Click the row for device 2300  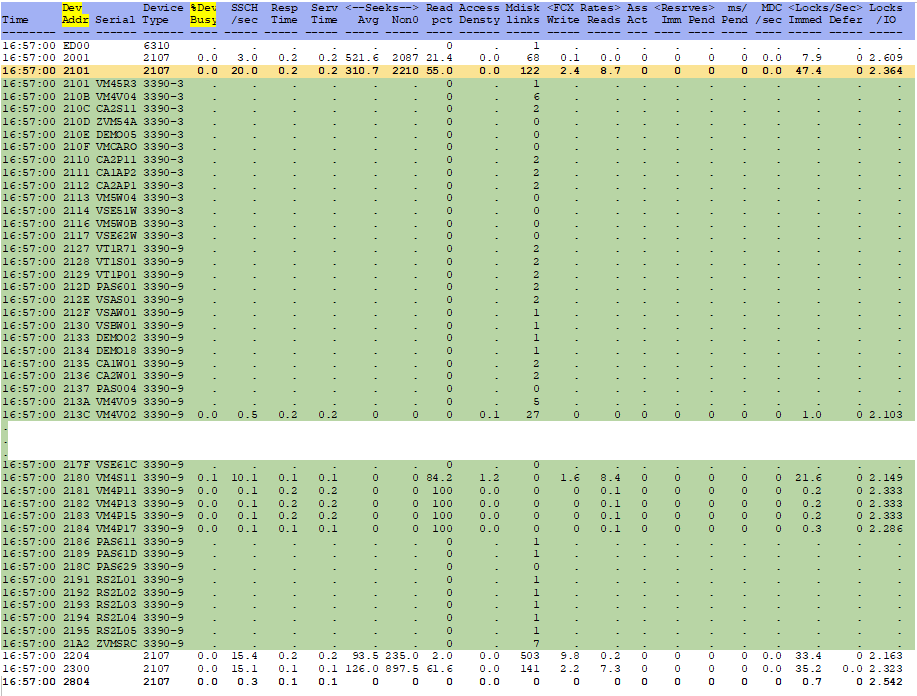pos(458,669)
